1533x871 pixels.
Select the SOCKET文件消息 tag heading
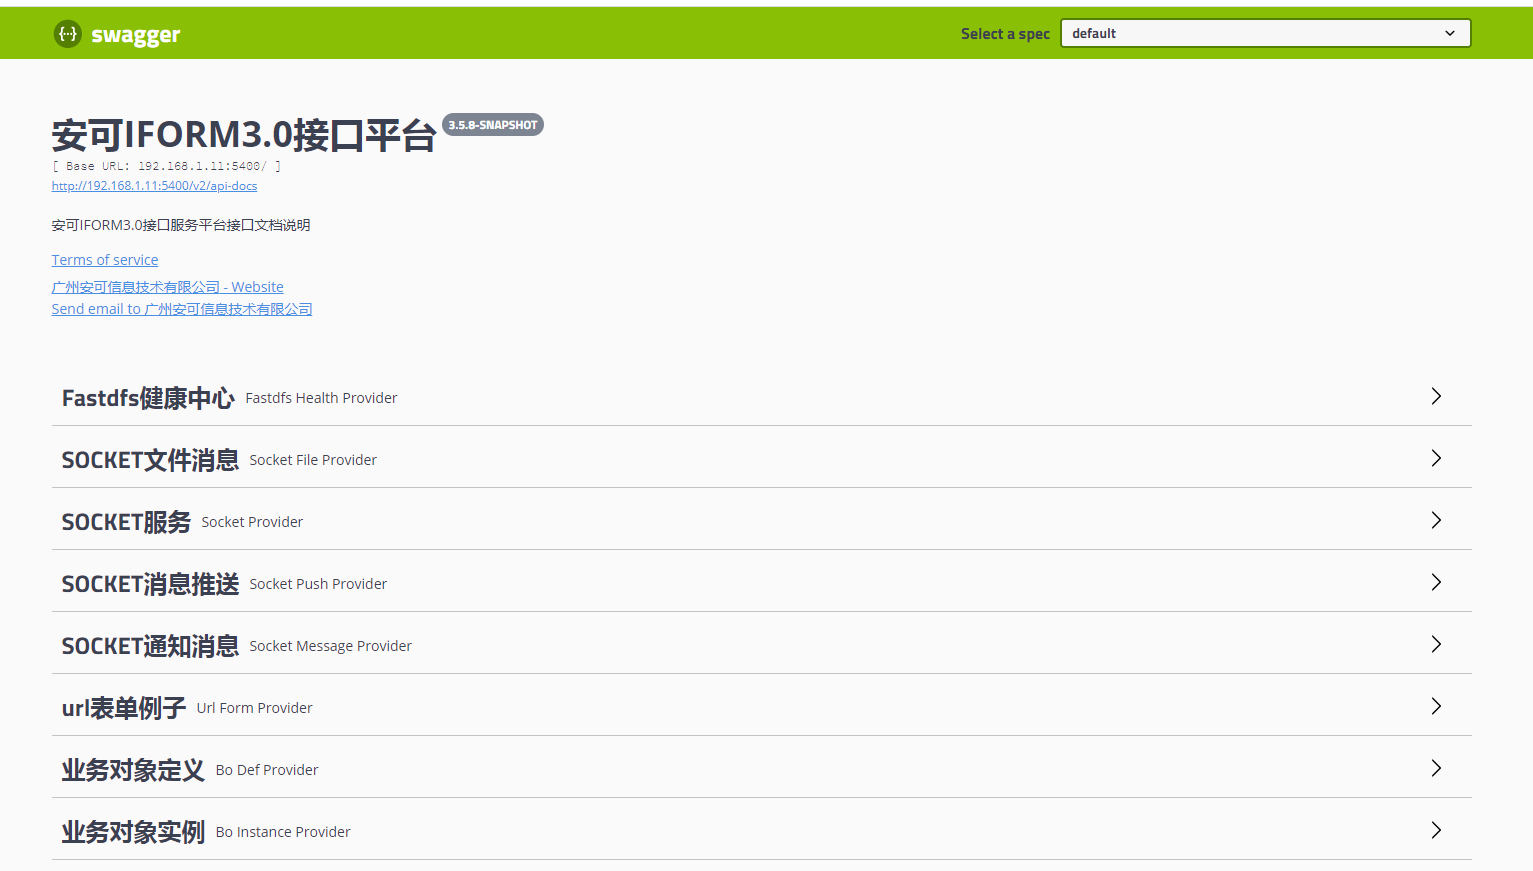pos(150,460)
